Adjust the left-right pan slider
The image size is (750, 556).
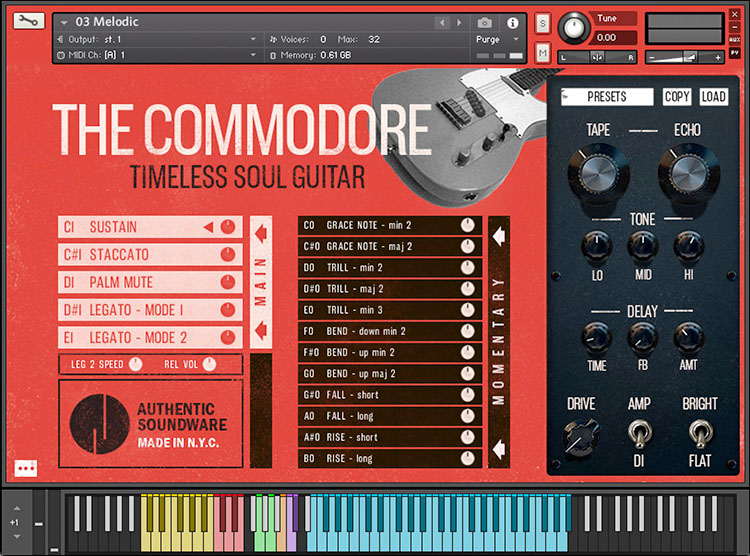597,57
